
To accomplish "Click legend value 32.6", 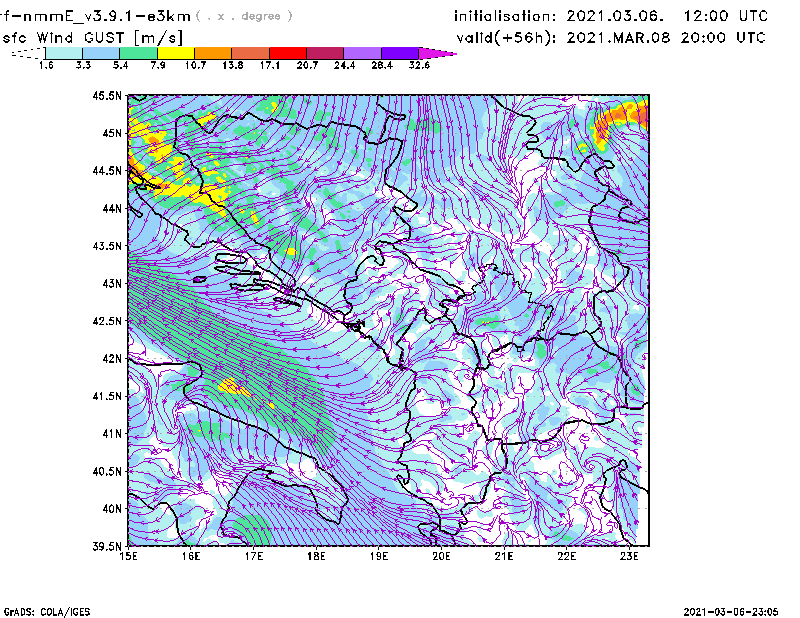I will click(x=419, y=65).
